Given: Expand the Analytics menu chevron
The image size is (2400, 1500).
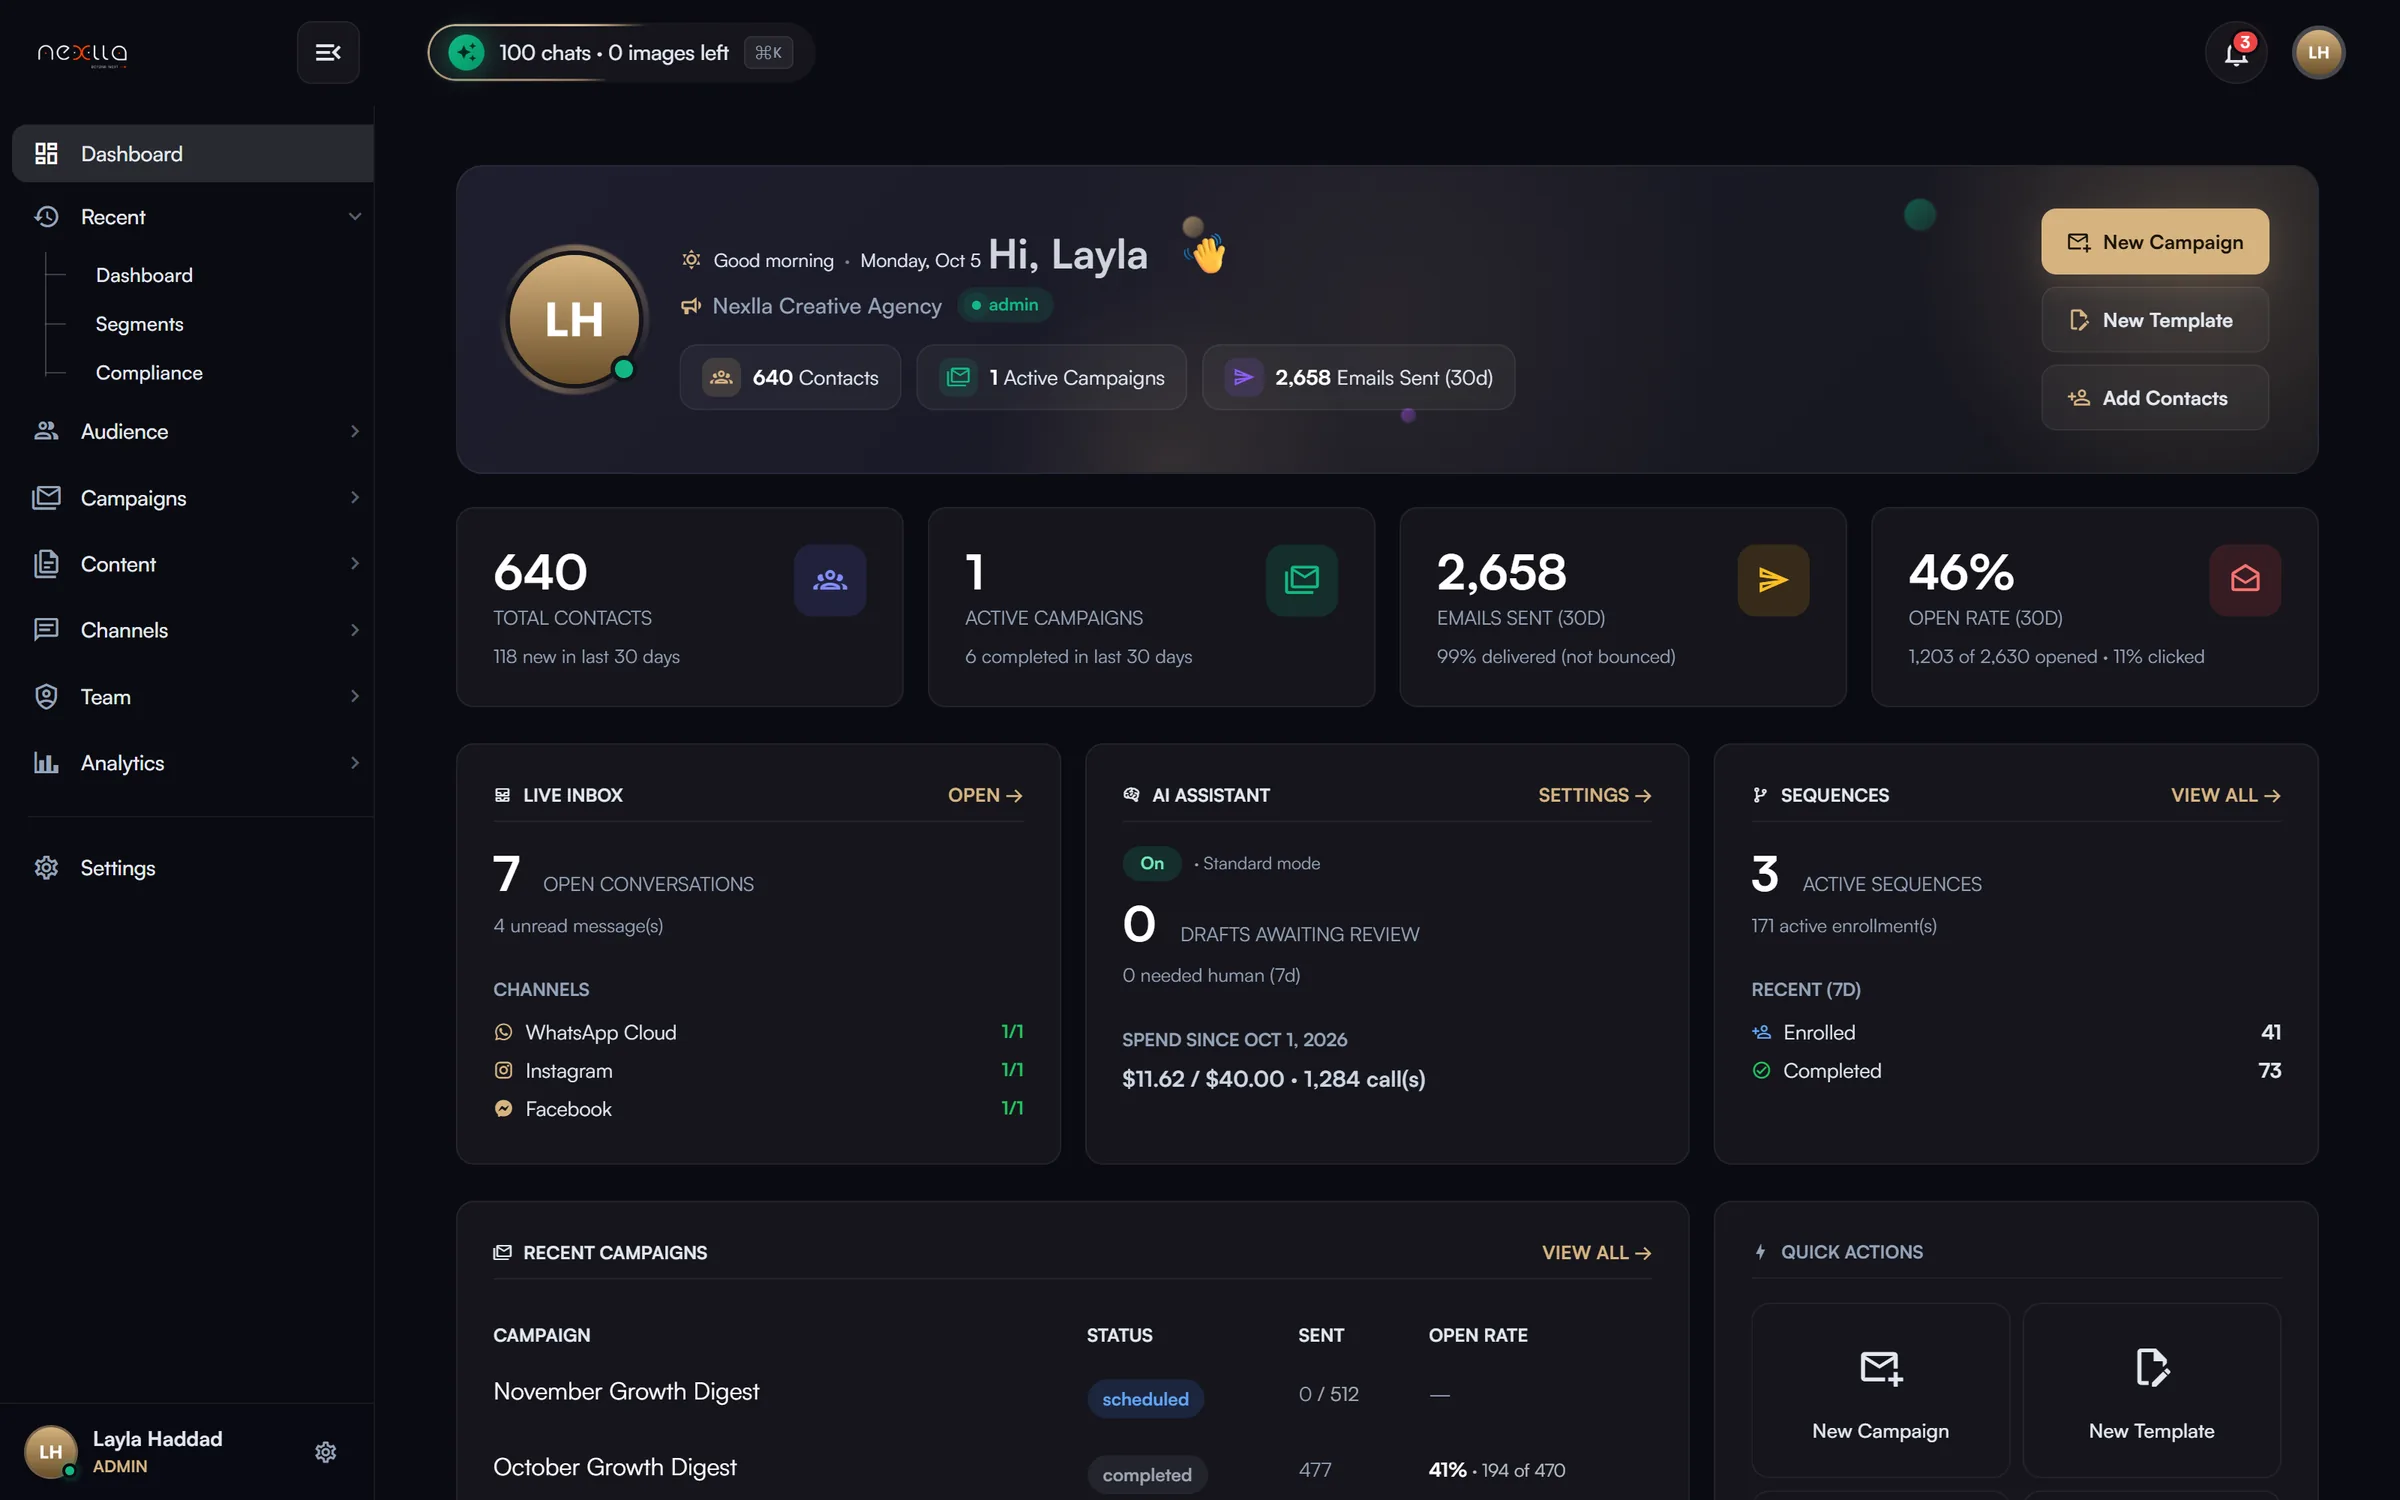Looking at the screenshot, I should [354, 762].
